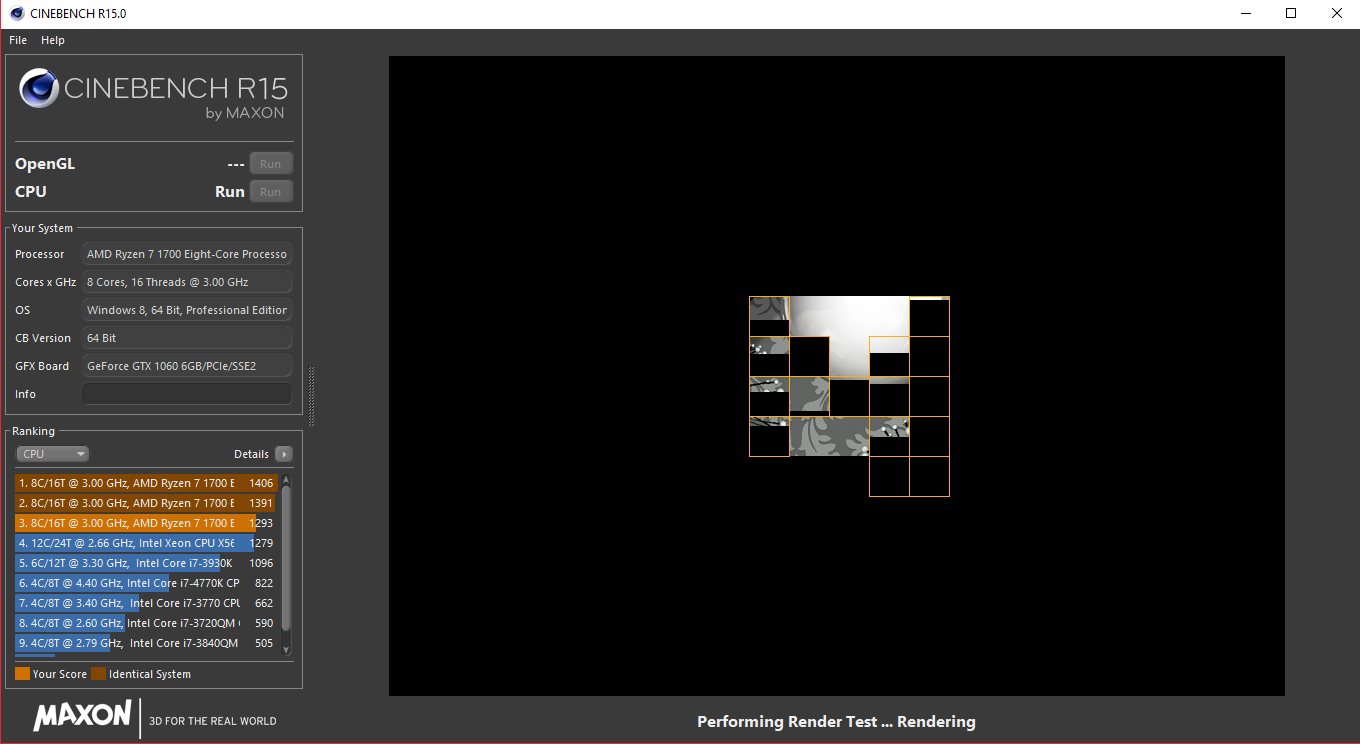Open the Help menu
Image resolution: width=1360 pixels, height=744 pixels.
pos(53,40)
